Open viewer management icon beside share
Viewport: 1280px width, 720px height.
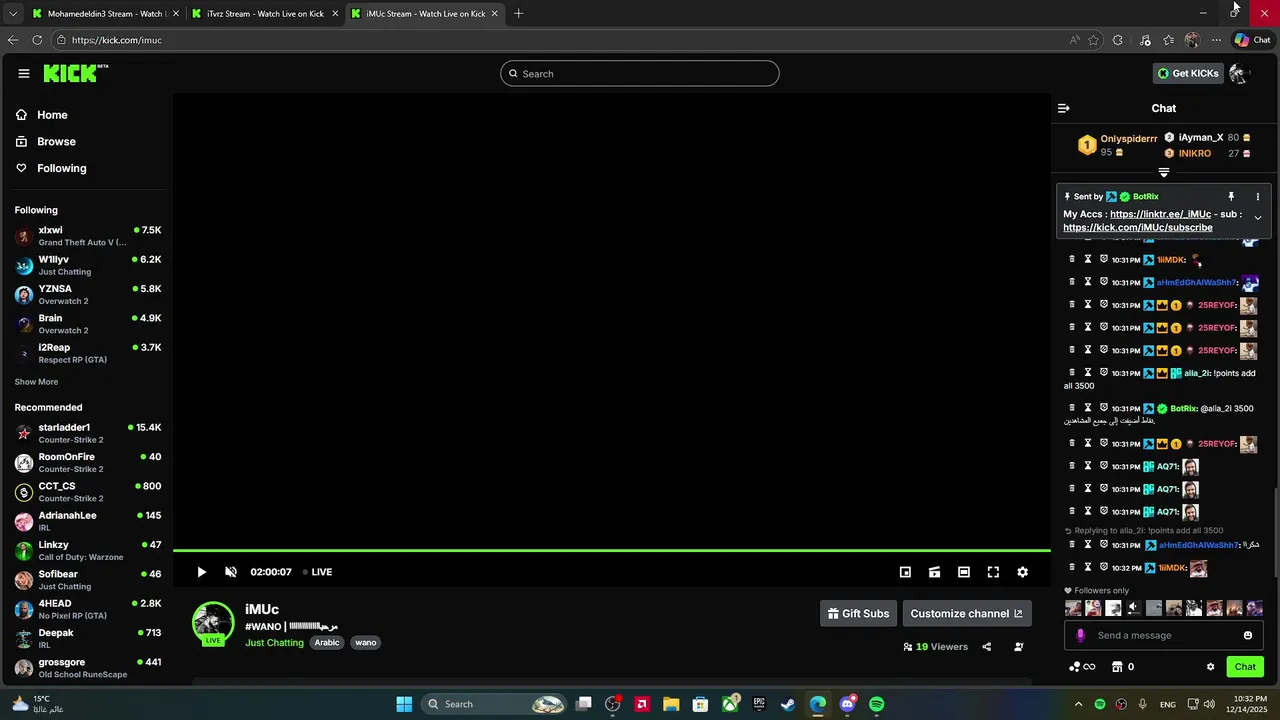coord(1018,647)
